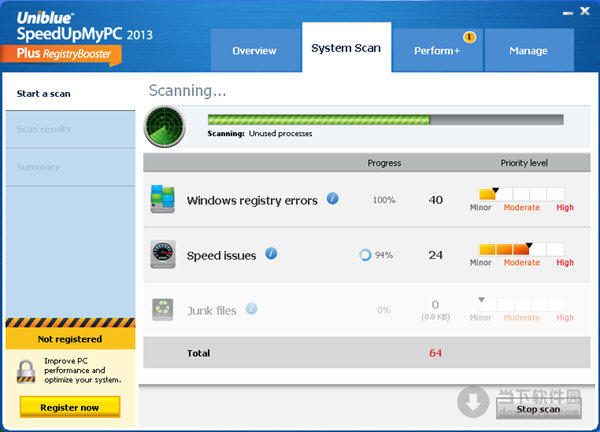Screen dimensions: 600x432
Task: Click the registry errors count 40
Action: [436, 200]
